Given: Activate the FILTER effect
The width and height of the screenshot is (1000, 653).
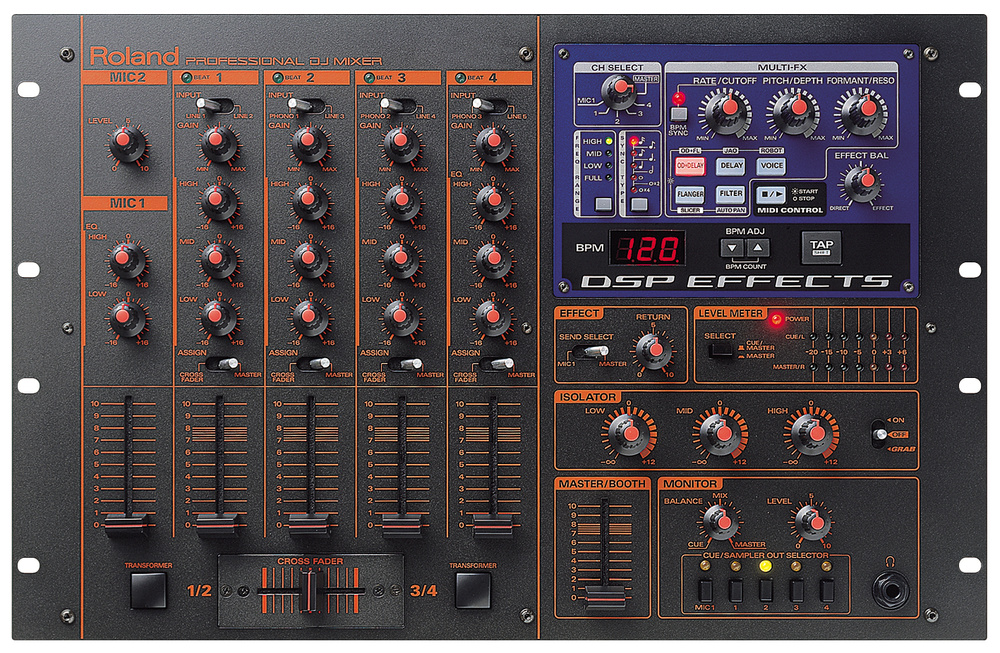Looking at the screenshot, I should tap(733, 194).
